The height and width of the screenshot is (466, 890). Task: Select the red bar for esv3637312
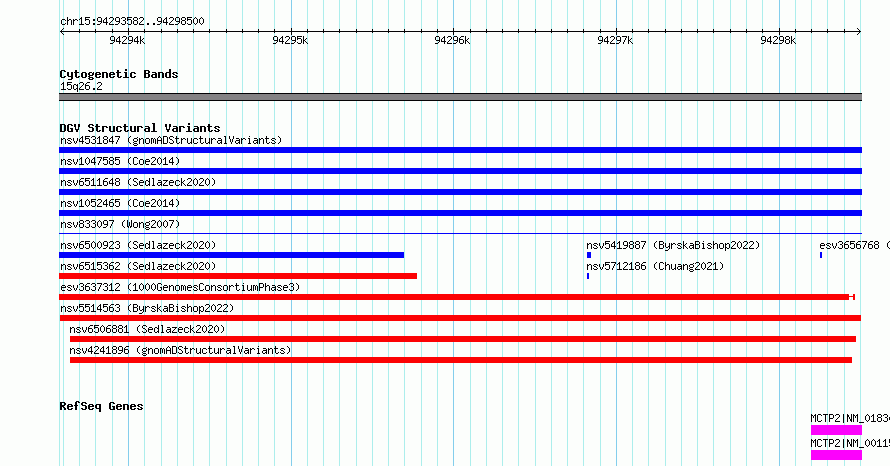(x=457, y=297)
